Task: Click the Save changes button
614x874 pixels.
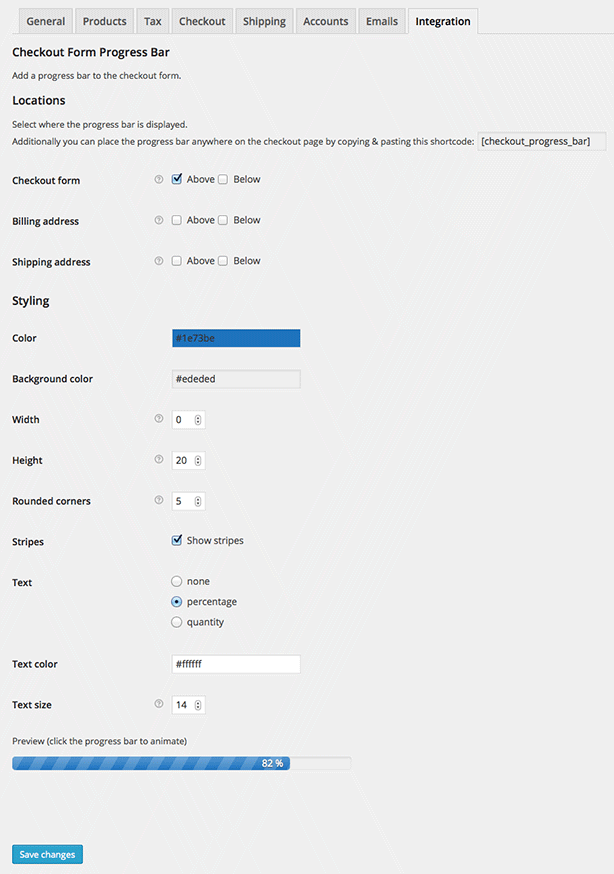Action: tap(47, 854)
